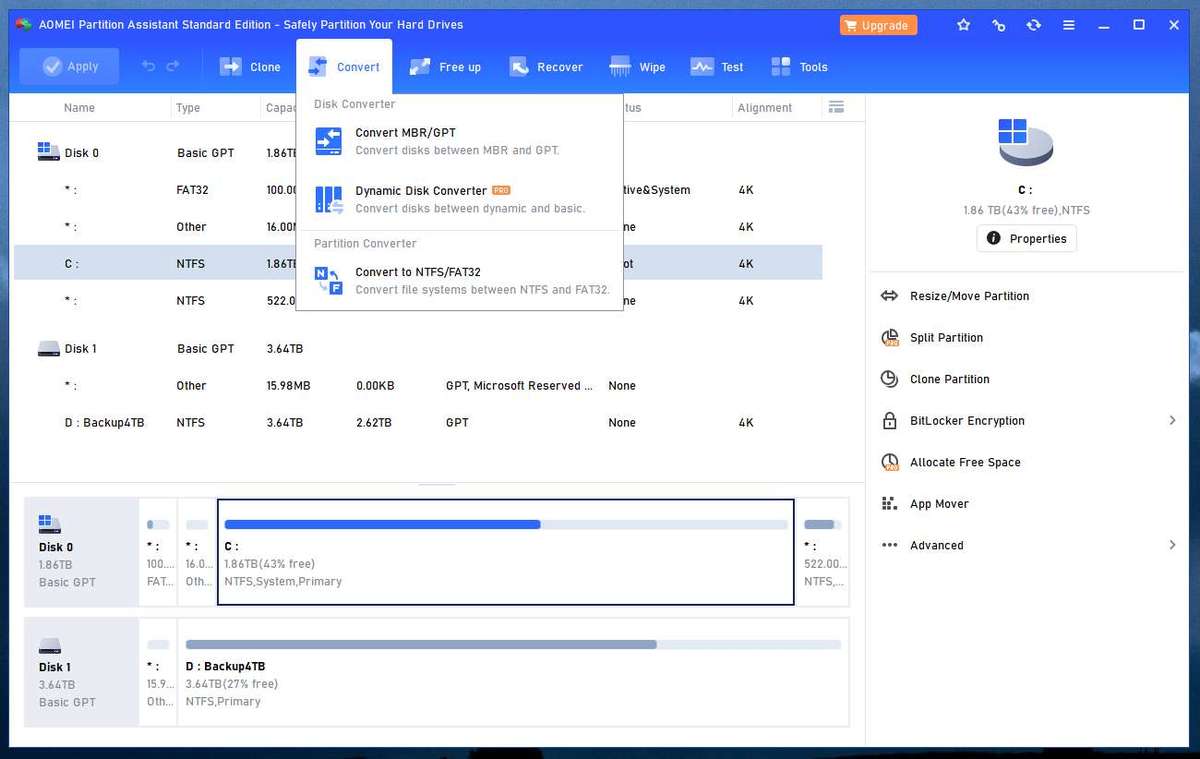The image size is (1200, 759).
Task: Click Clone Partition
Action: pos(949,379)
